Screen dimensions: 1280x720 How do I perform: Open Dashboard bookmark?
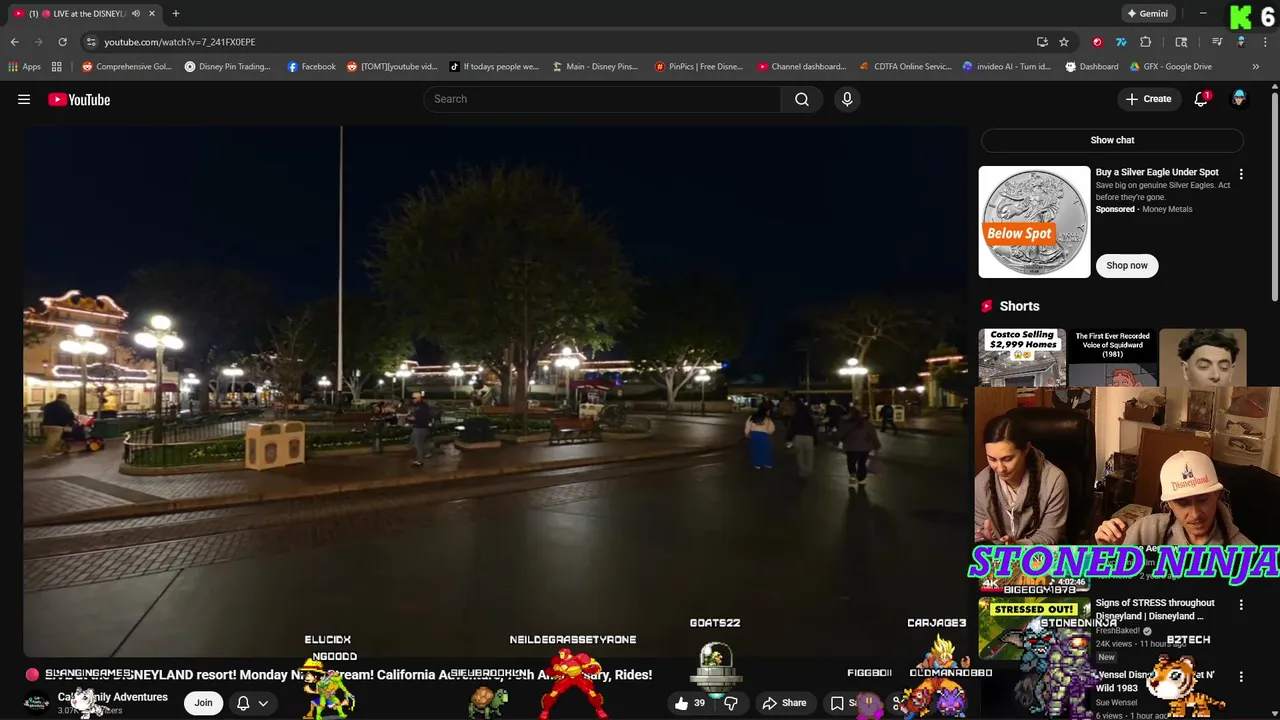[x=1091, y=67]
